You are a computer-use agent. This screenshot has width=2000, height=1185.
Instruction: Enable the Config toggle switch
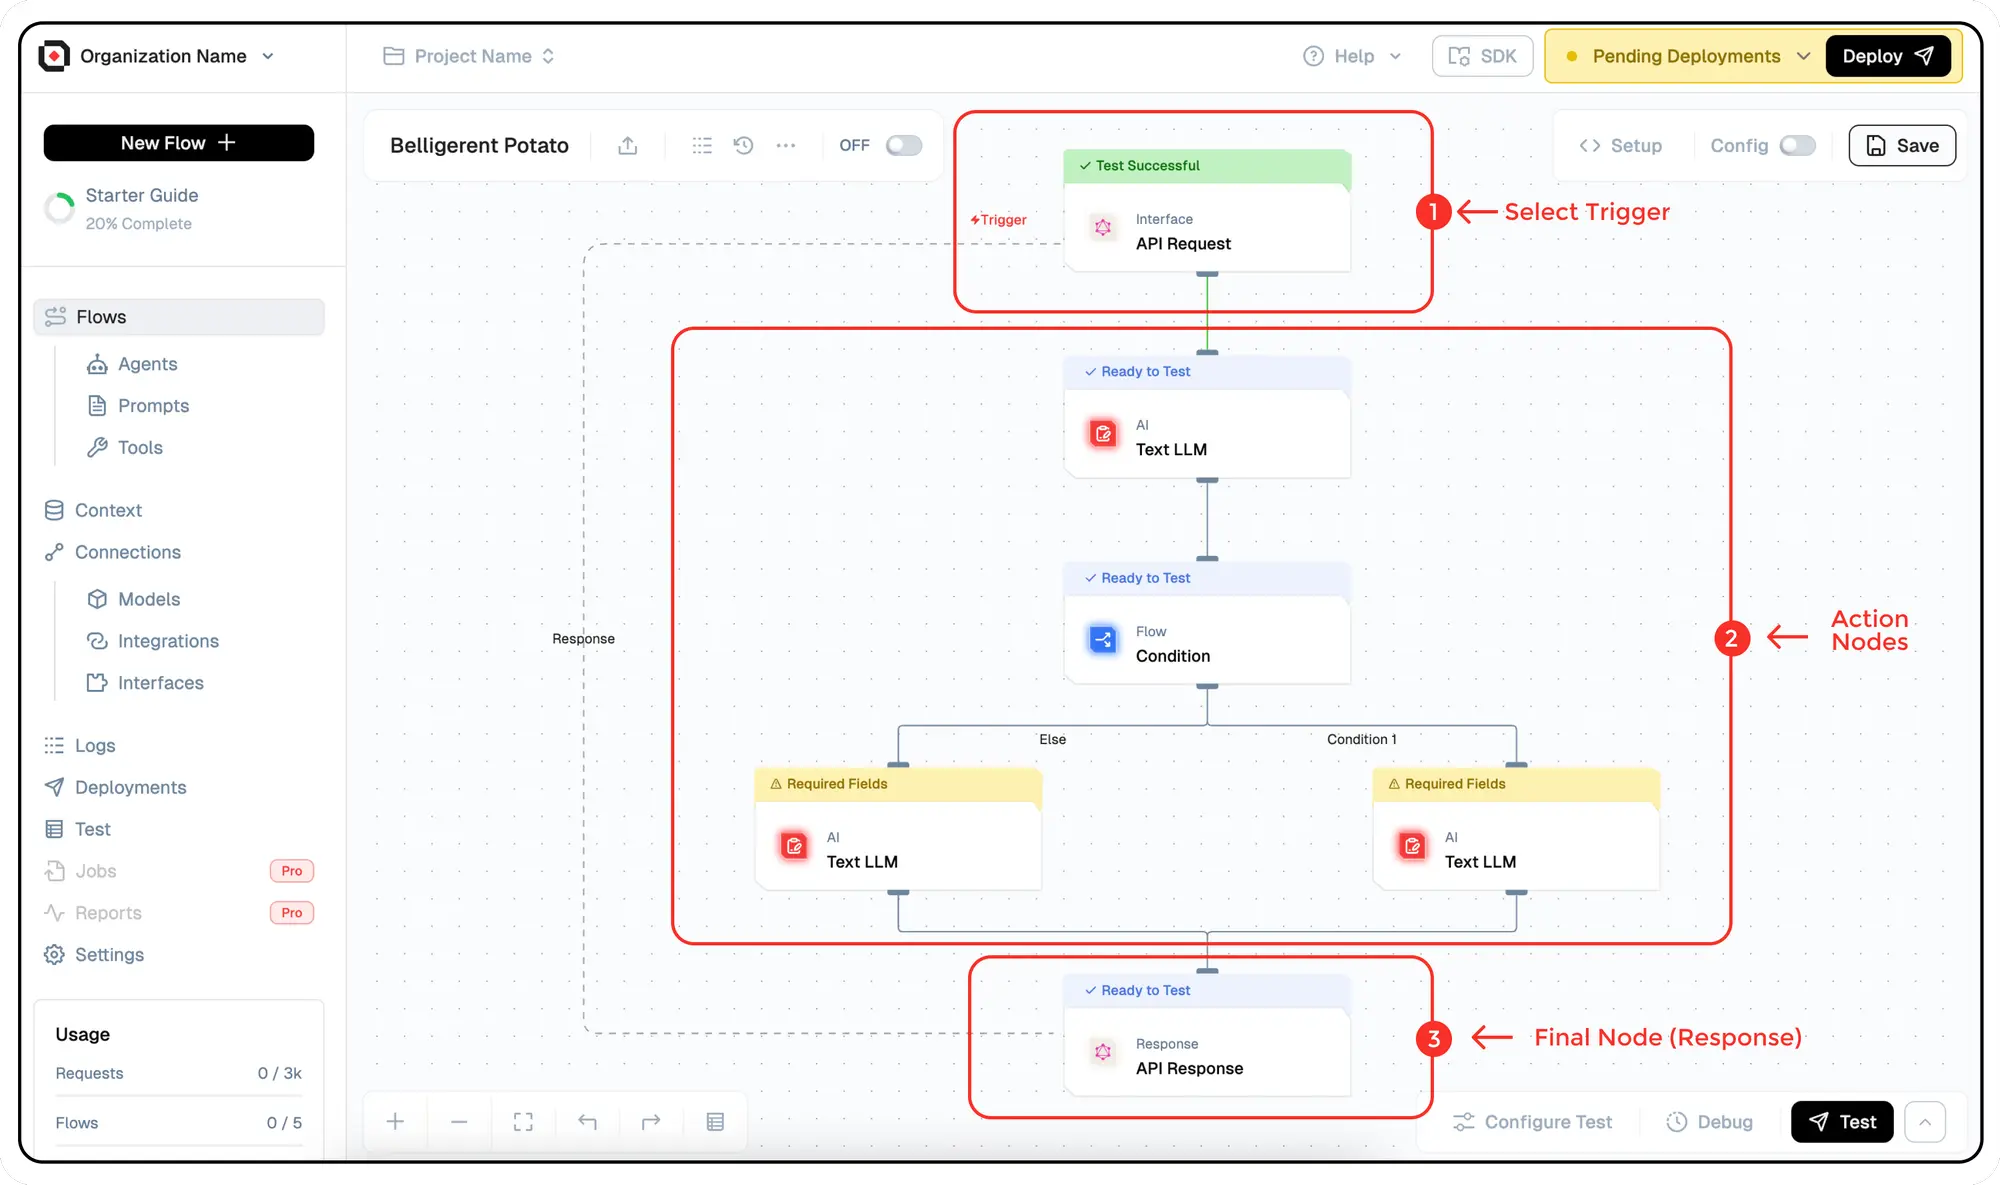coord(1797,146)
